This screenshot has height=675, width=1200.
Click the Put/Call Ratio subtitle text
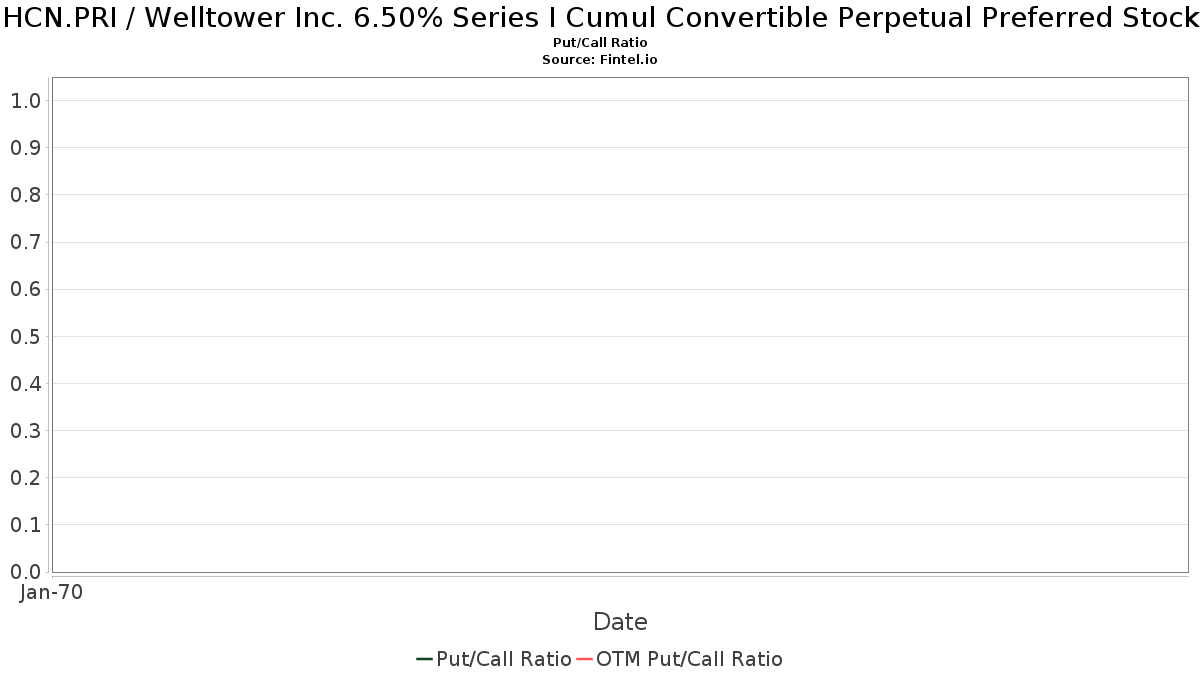point(600,43)
